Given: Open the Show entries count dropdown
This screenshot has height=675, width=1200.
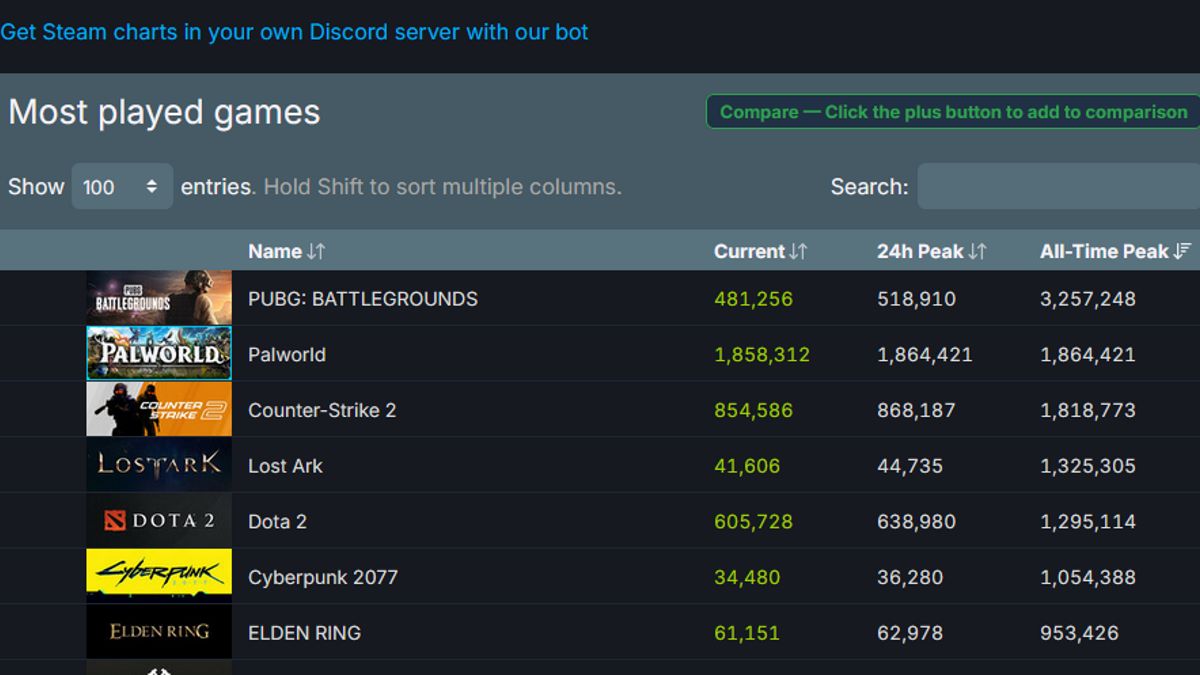Looking at the screenshot, I should pyautogui.click(x=121, y=187).
